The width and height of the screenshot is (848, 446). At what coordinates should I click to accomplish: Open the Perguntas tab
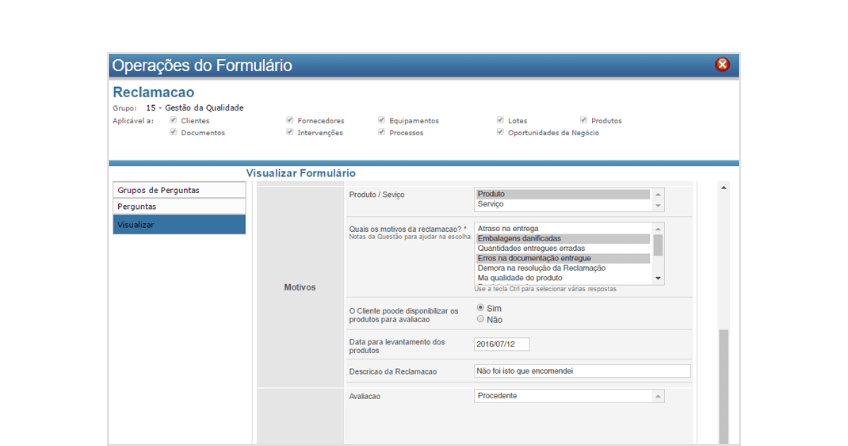(179, 207)
